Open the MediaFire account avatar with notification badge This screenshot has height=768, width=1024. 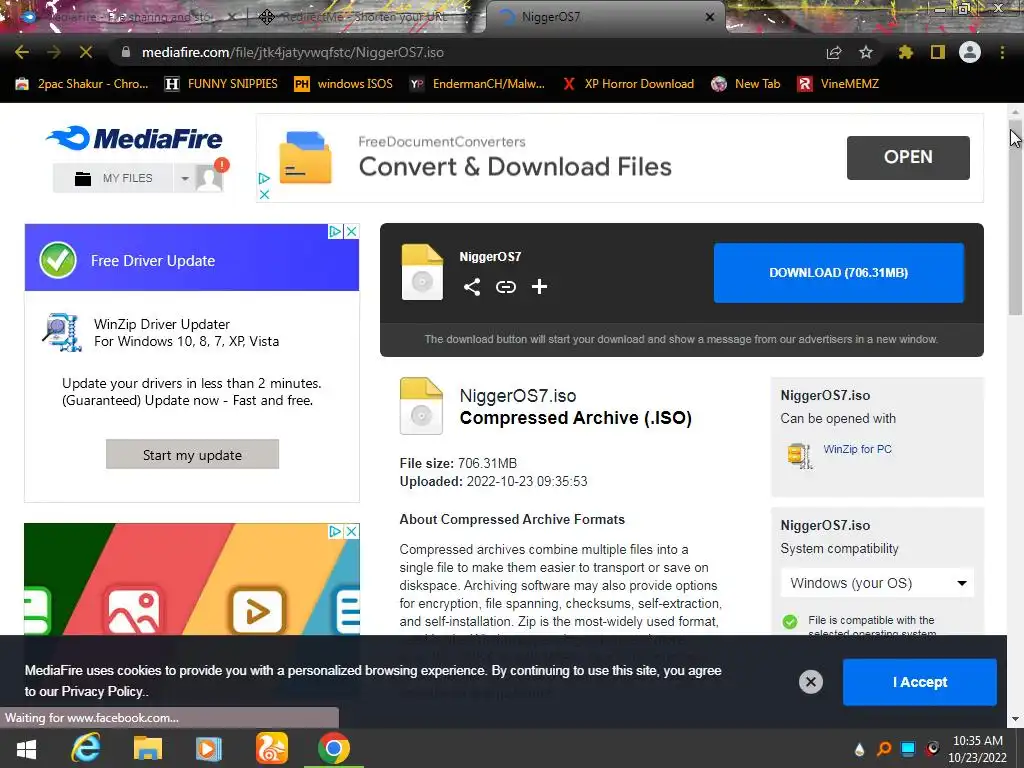point(210,178)
